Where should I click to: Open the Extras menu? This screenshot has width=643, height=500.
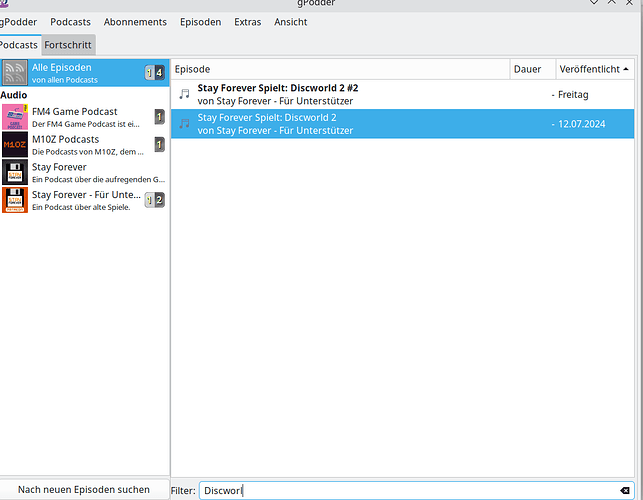click(248, 22)
